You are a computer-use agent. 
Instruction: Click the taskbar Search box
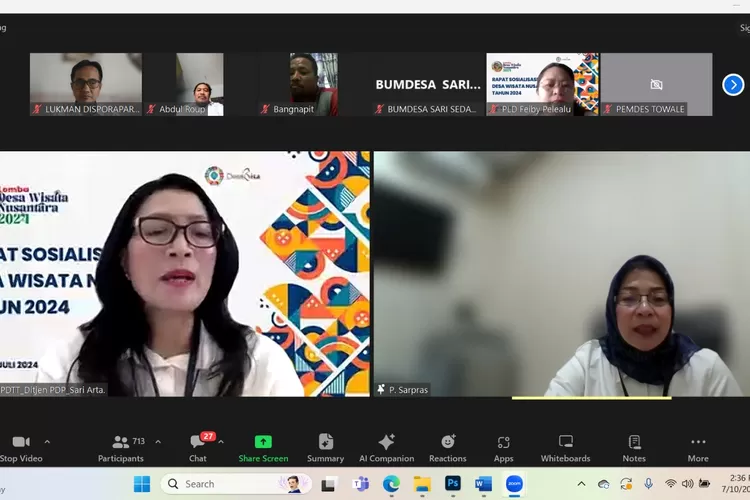tap(237, 484)
